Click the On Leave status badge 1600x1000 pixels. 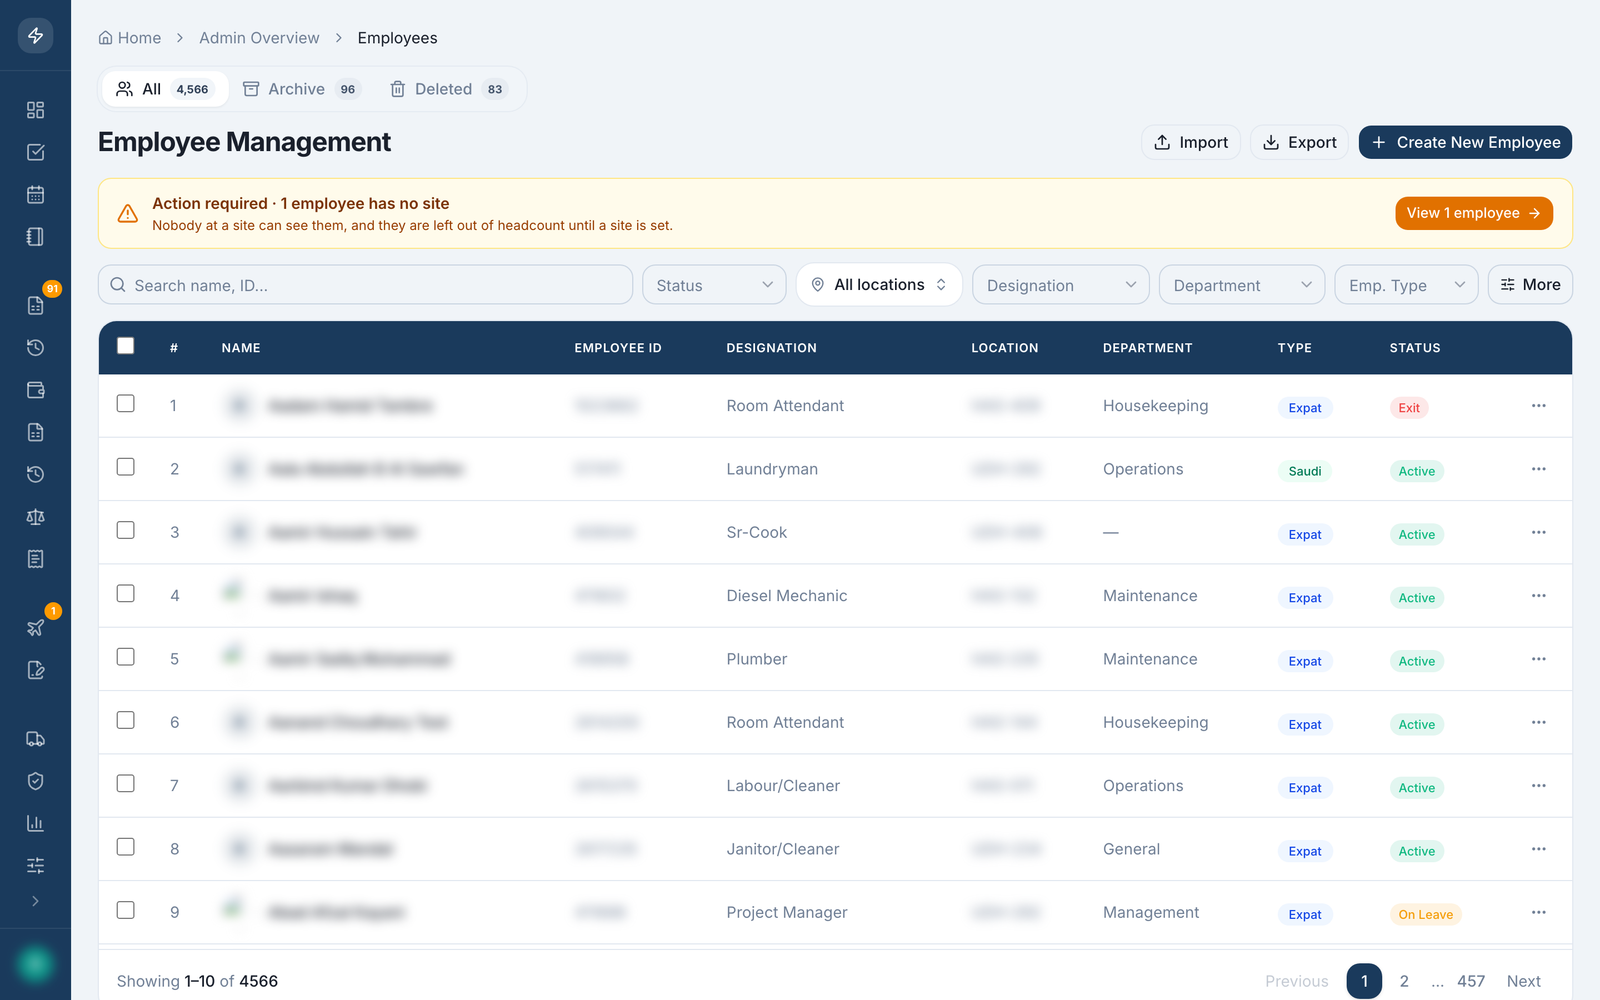(1425, 914)
